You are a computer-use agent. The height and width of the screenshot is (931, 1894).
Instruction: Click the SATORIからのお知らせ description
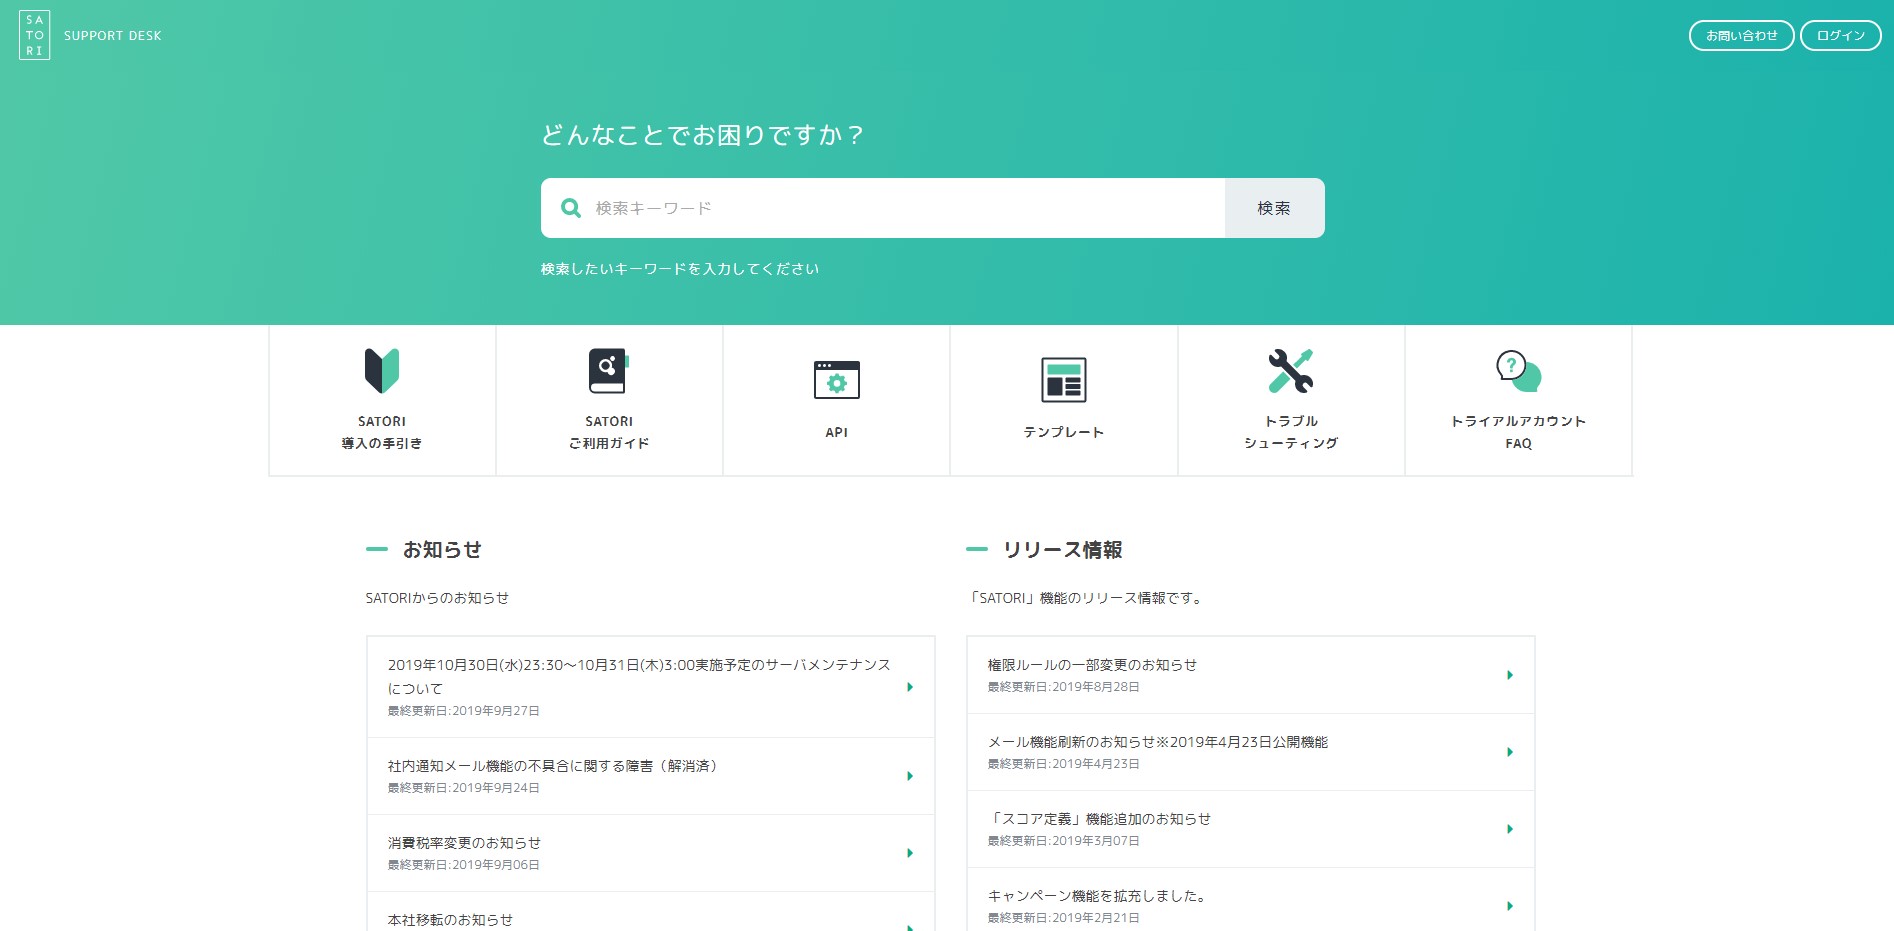pos(437,598)
